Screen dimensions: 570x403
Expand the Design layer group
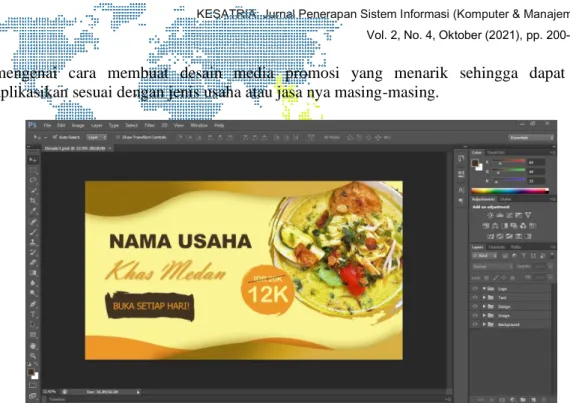pos(484,307)
